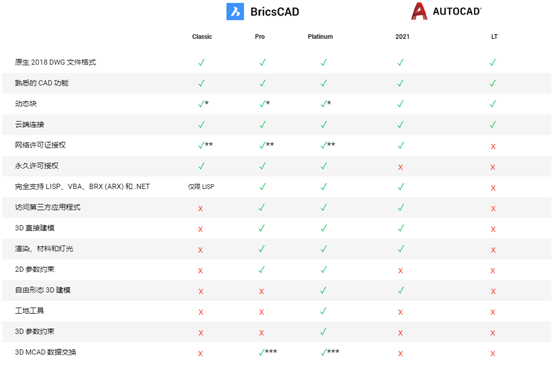Click the 2021 checkmark in the 自由形态 3D 建模 row

(401, 290)
